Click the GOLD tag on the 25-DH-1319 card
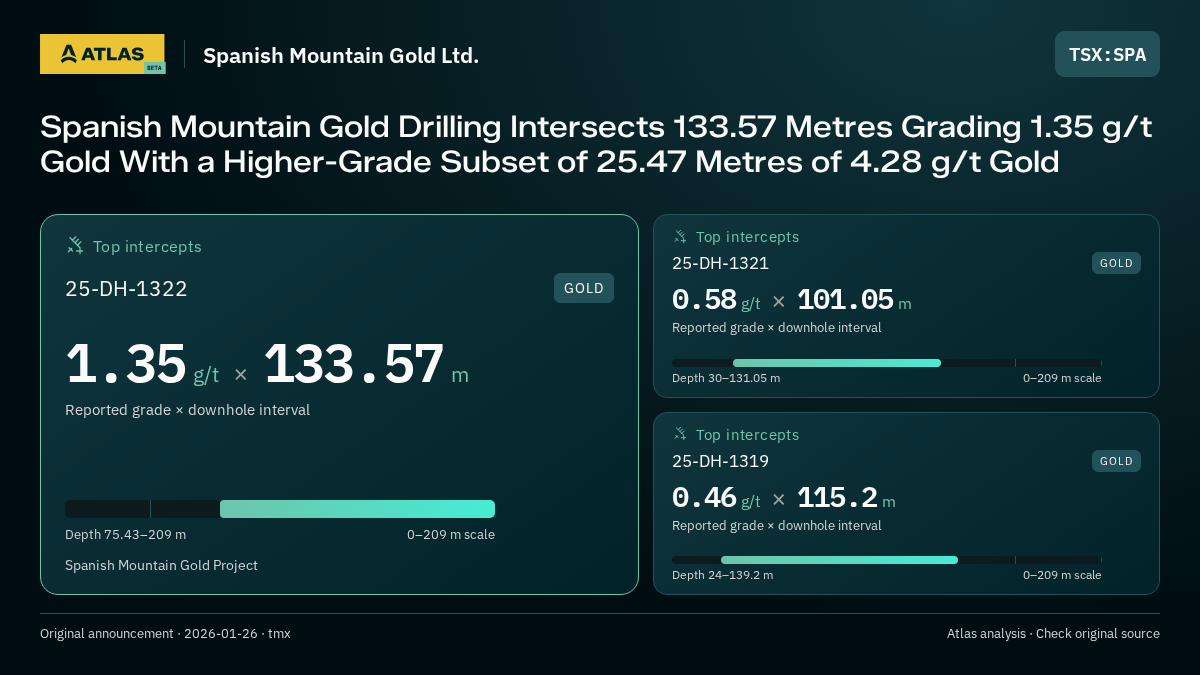Screen dimensions: 1200x675 point(1116,461)
